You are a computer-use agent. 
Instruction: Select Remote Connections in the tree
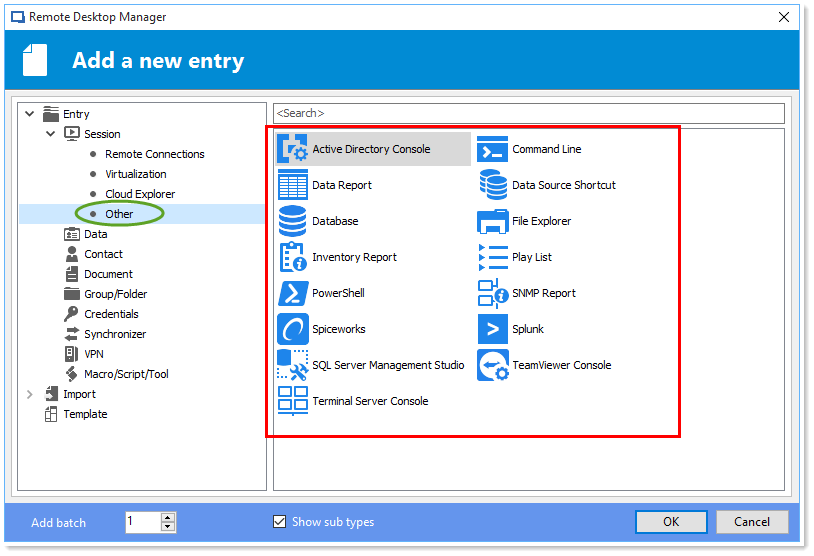[x=154, y=154]
